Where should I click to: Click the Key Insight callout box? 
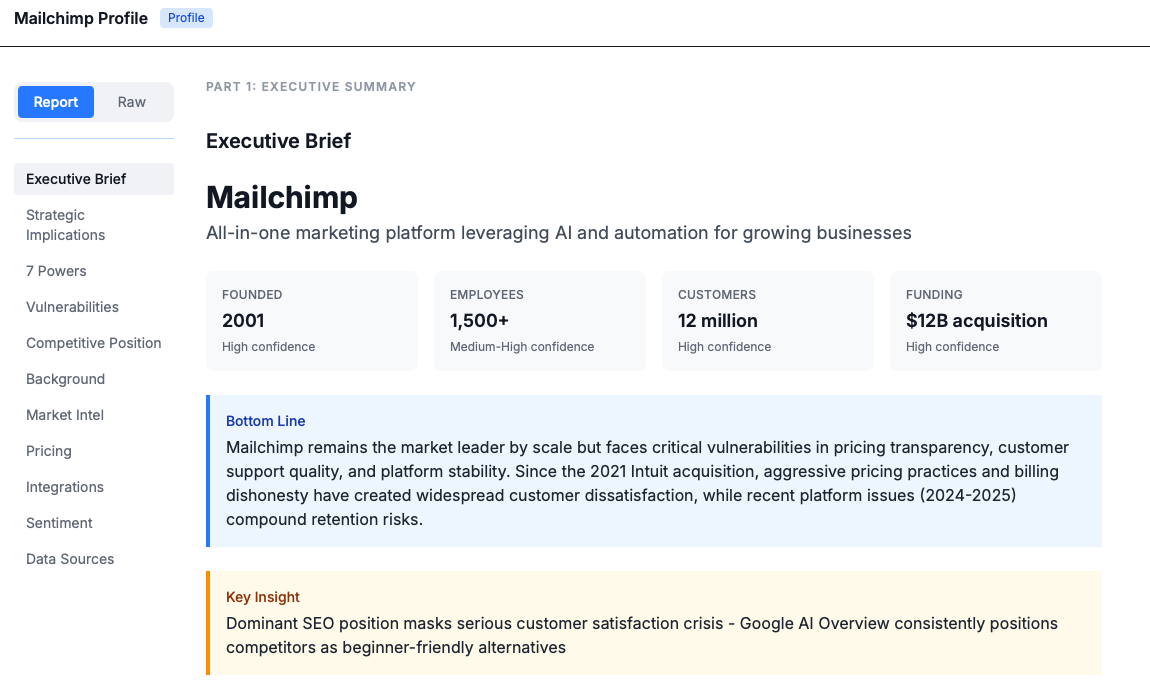tap(655, 623)
